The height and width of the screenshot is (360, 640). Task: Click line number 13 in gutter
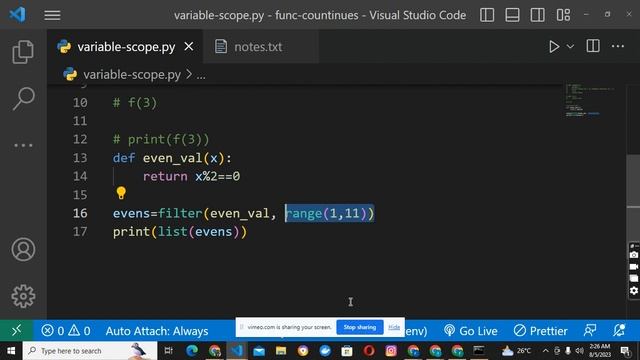point(80,158)
